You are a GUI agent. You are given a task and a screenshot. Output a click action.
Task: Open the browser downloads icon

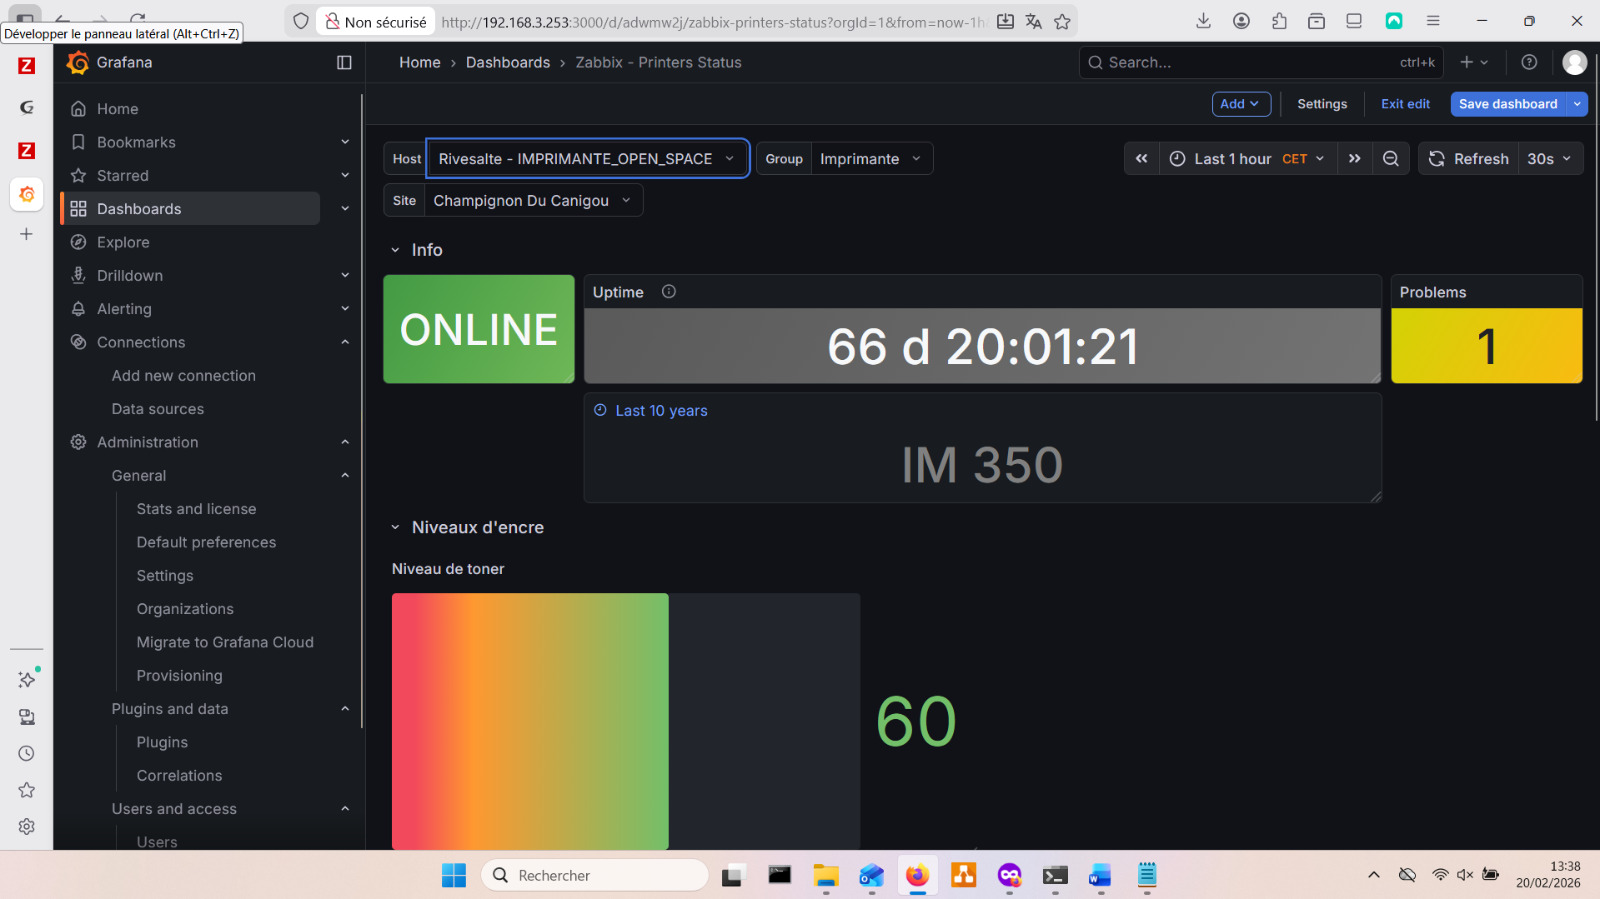pos(1204,21)
